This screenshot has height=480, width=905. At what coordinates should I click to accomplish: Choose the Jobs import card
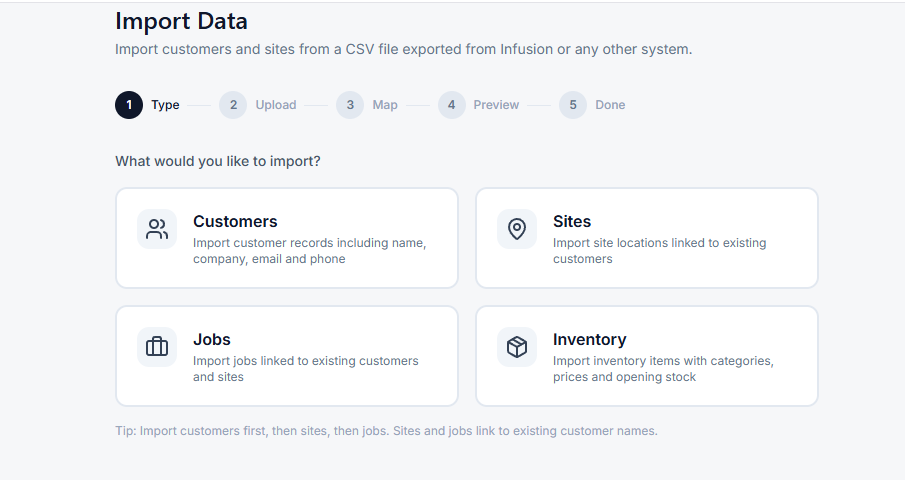(x=287, y=356)
